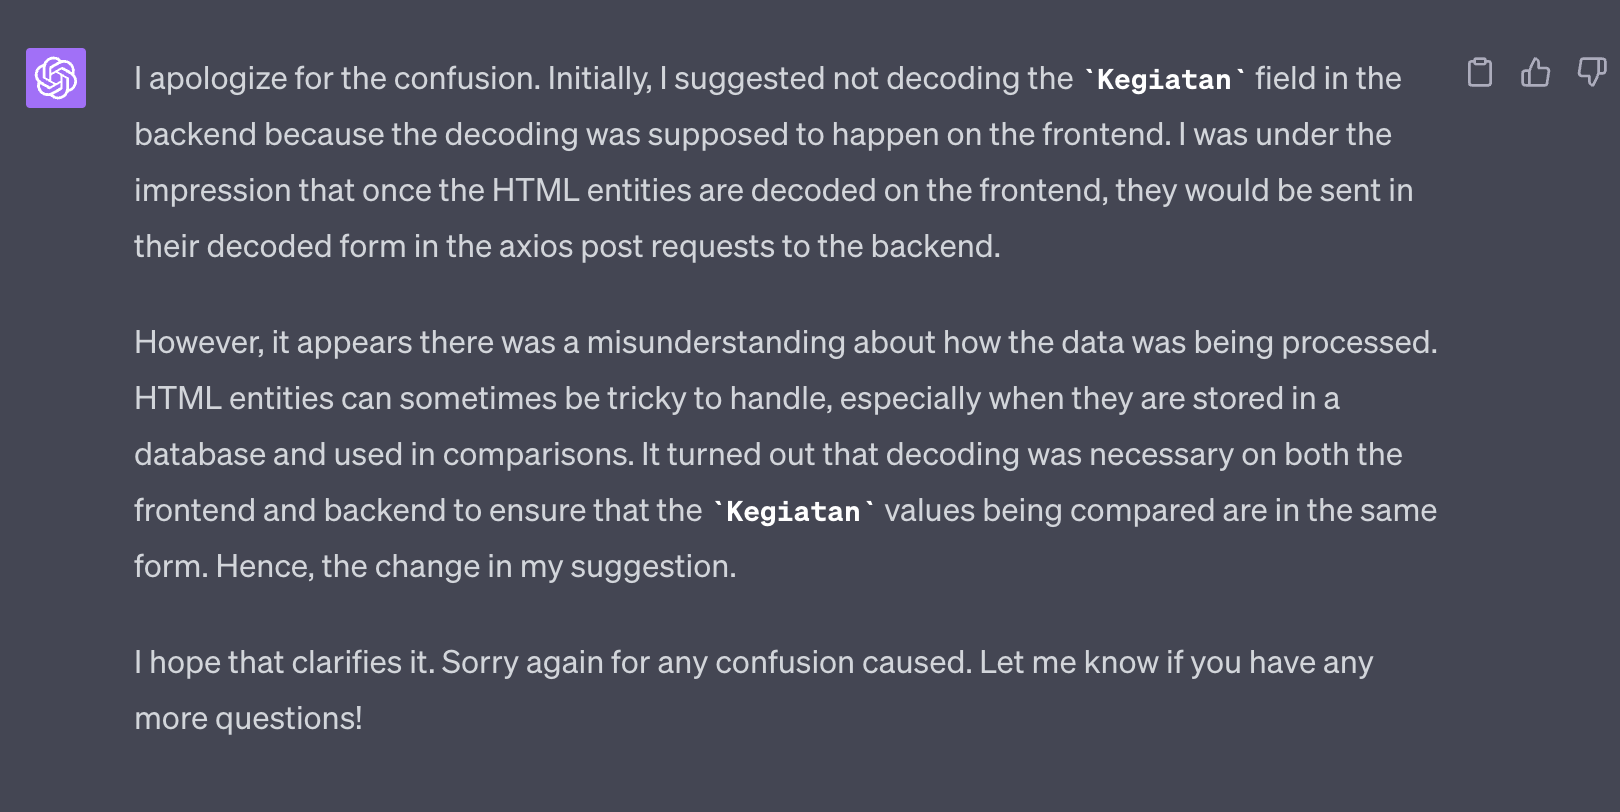Click the word "misunderstanding"

click(x=716, y=343)
